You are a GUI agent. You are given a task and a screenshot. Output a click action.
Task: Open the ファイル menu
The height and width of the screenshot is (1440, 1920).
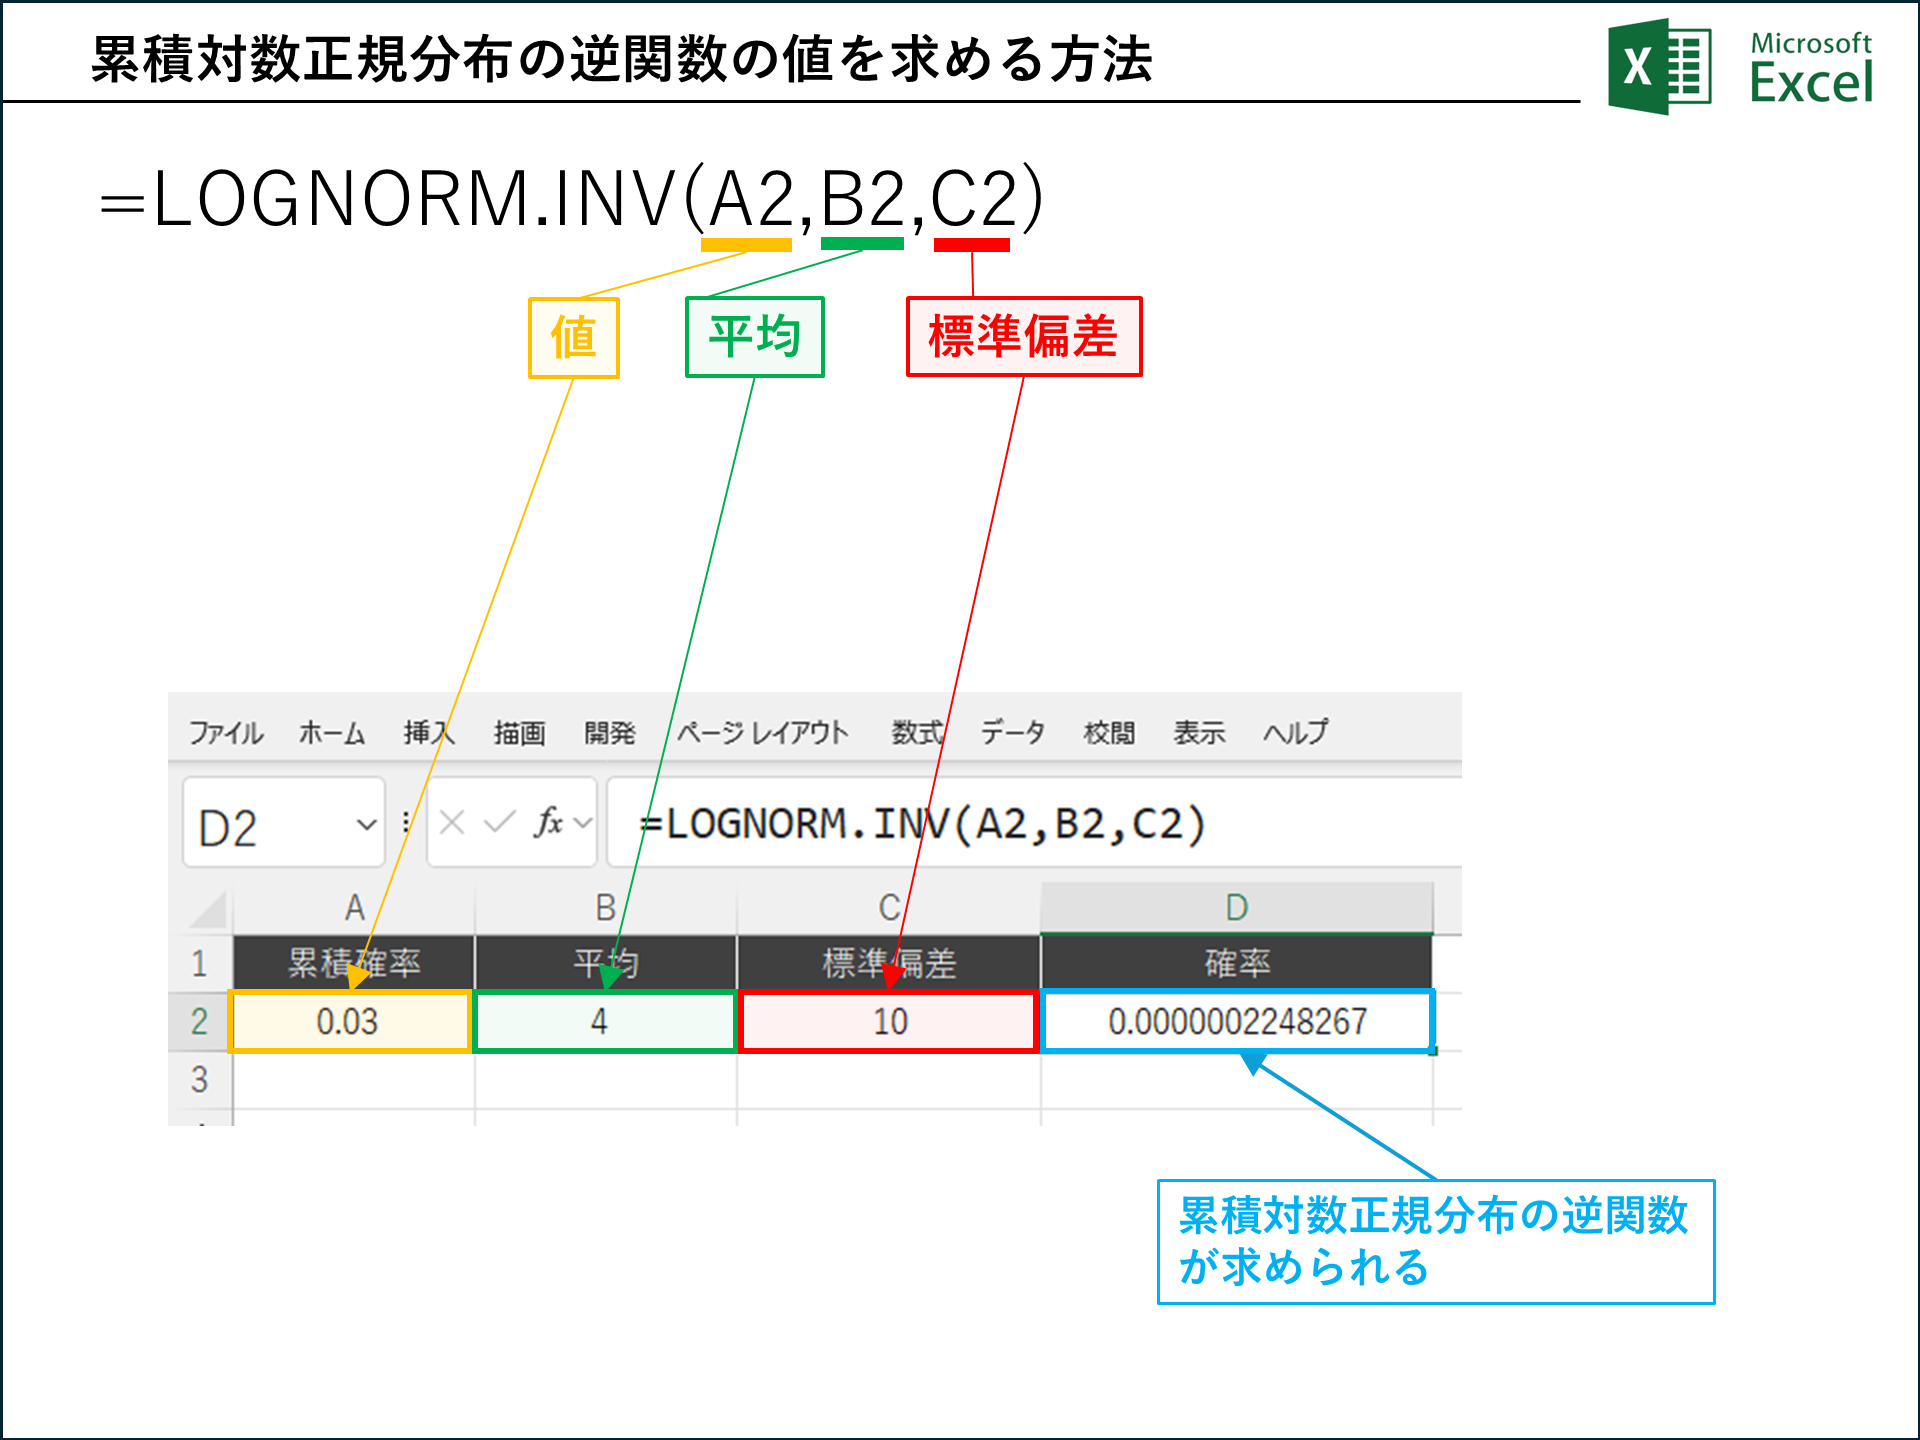click(x=226, y=732)
